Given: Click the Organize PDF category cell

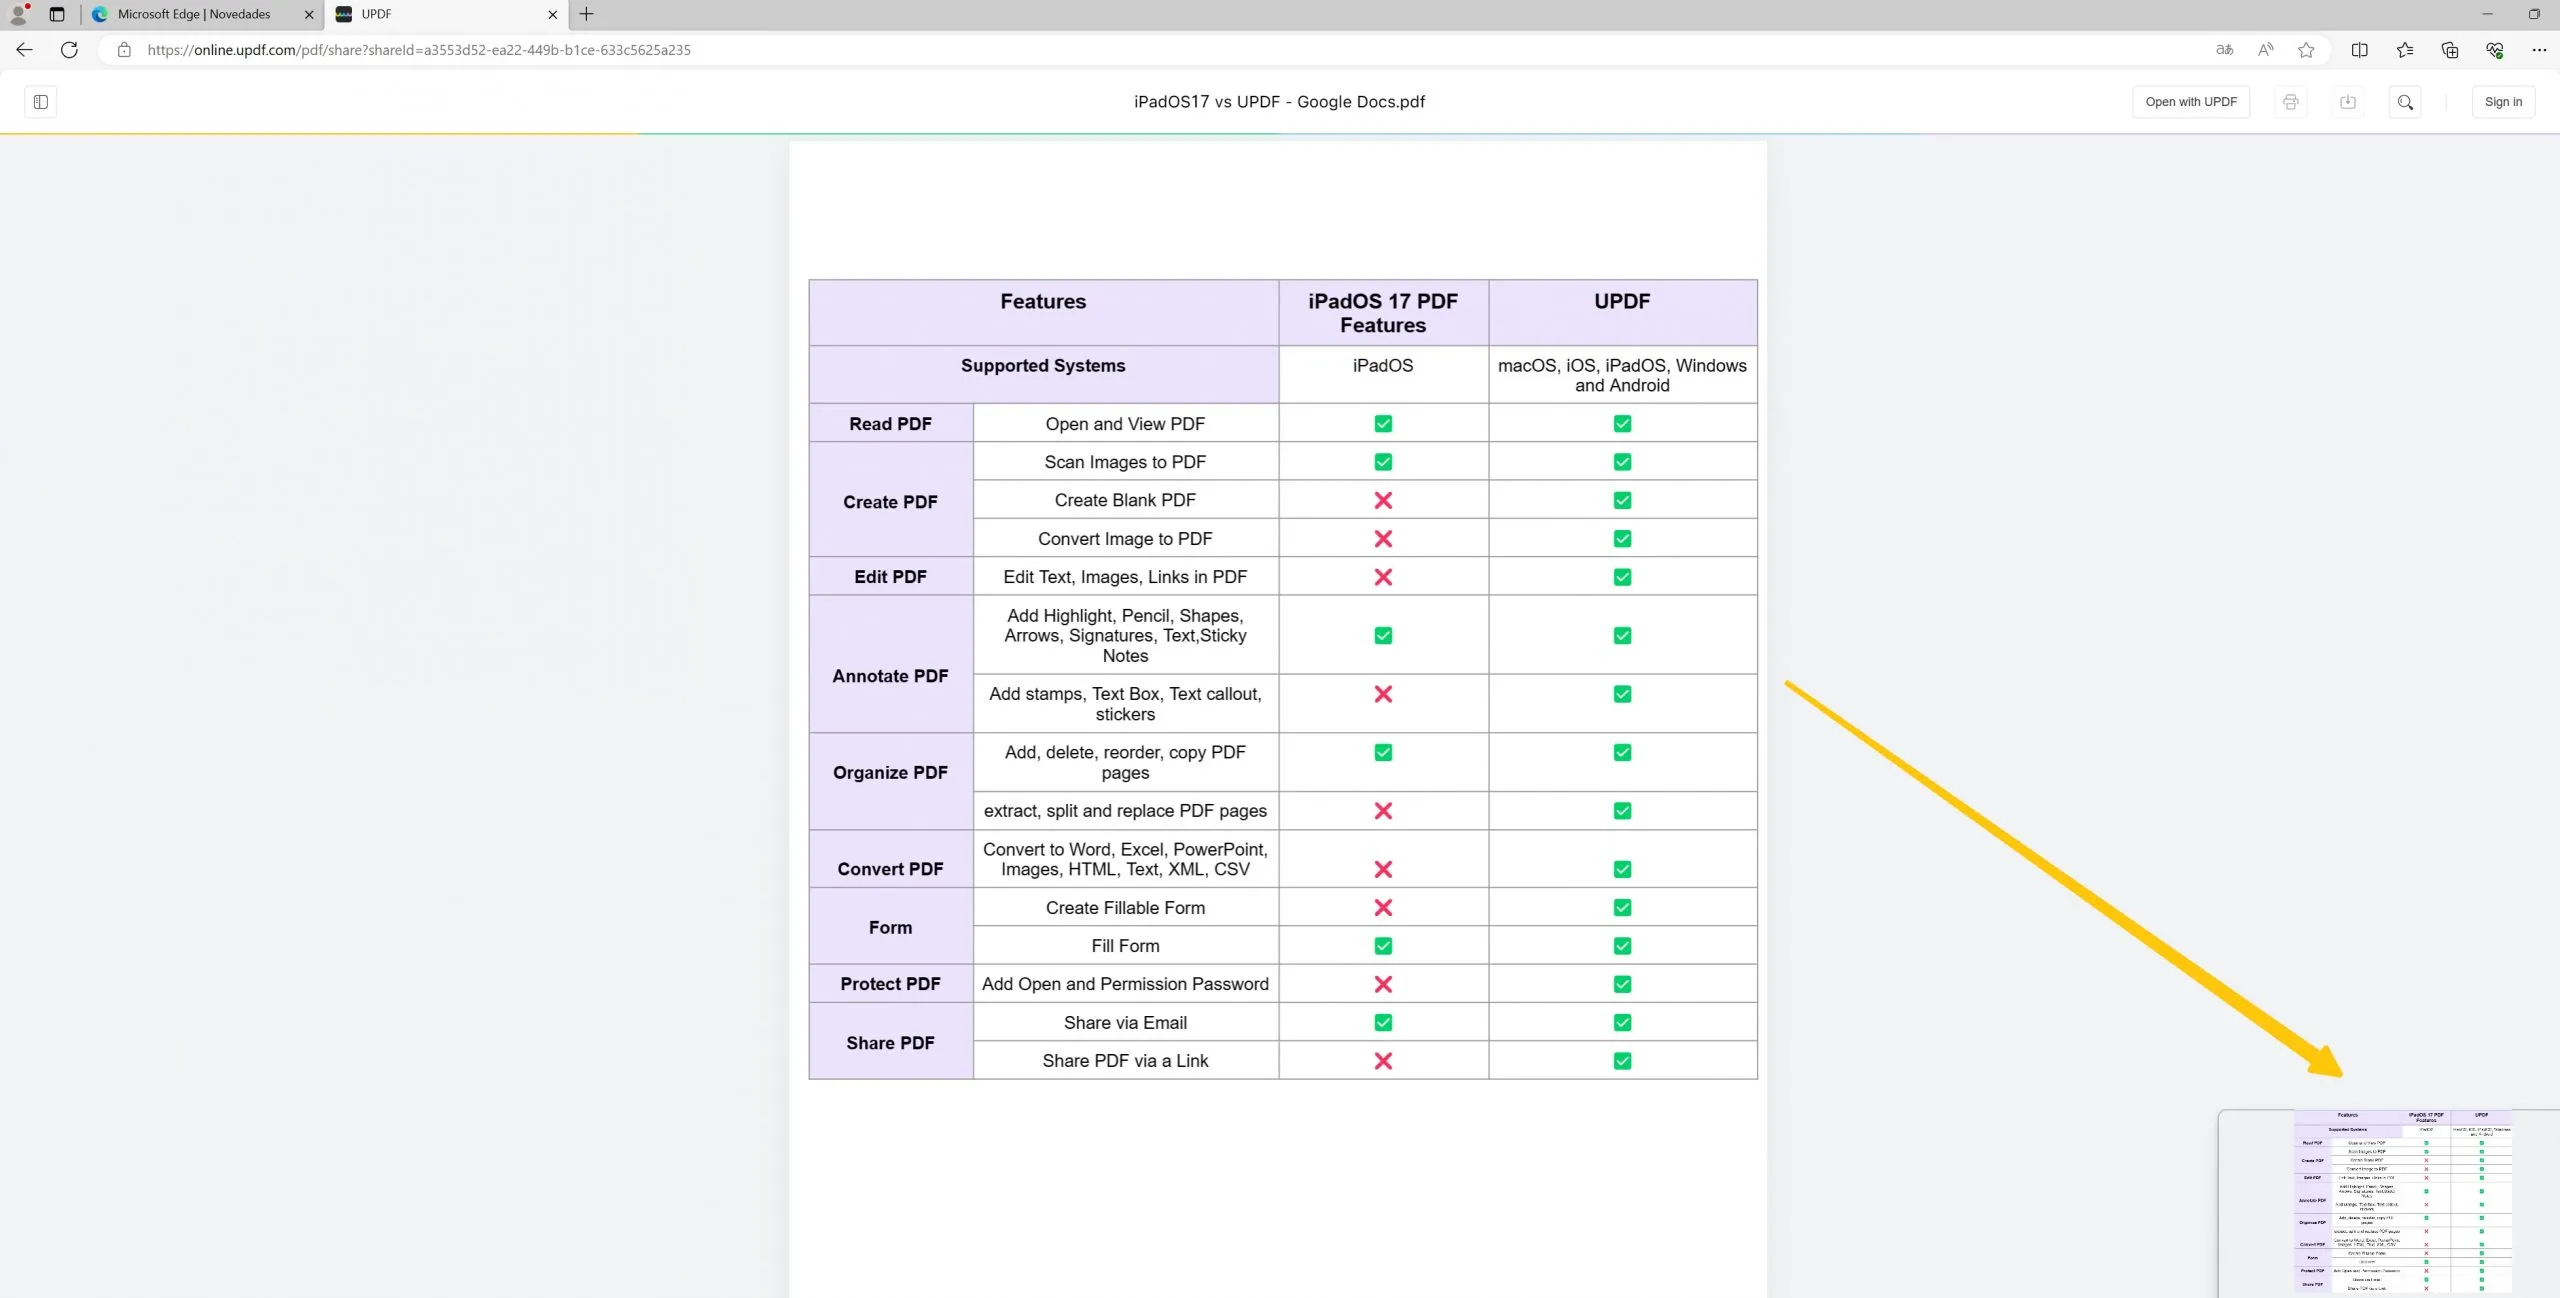Looking at the screenshot, I should click(890, 782).
